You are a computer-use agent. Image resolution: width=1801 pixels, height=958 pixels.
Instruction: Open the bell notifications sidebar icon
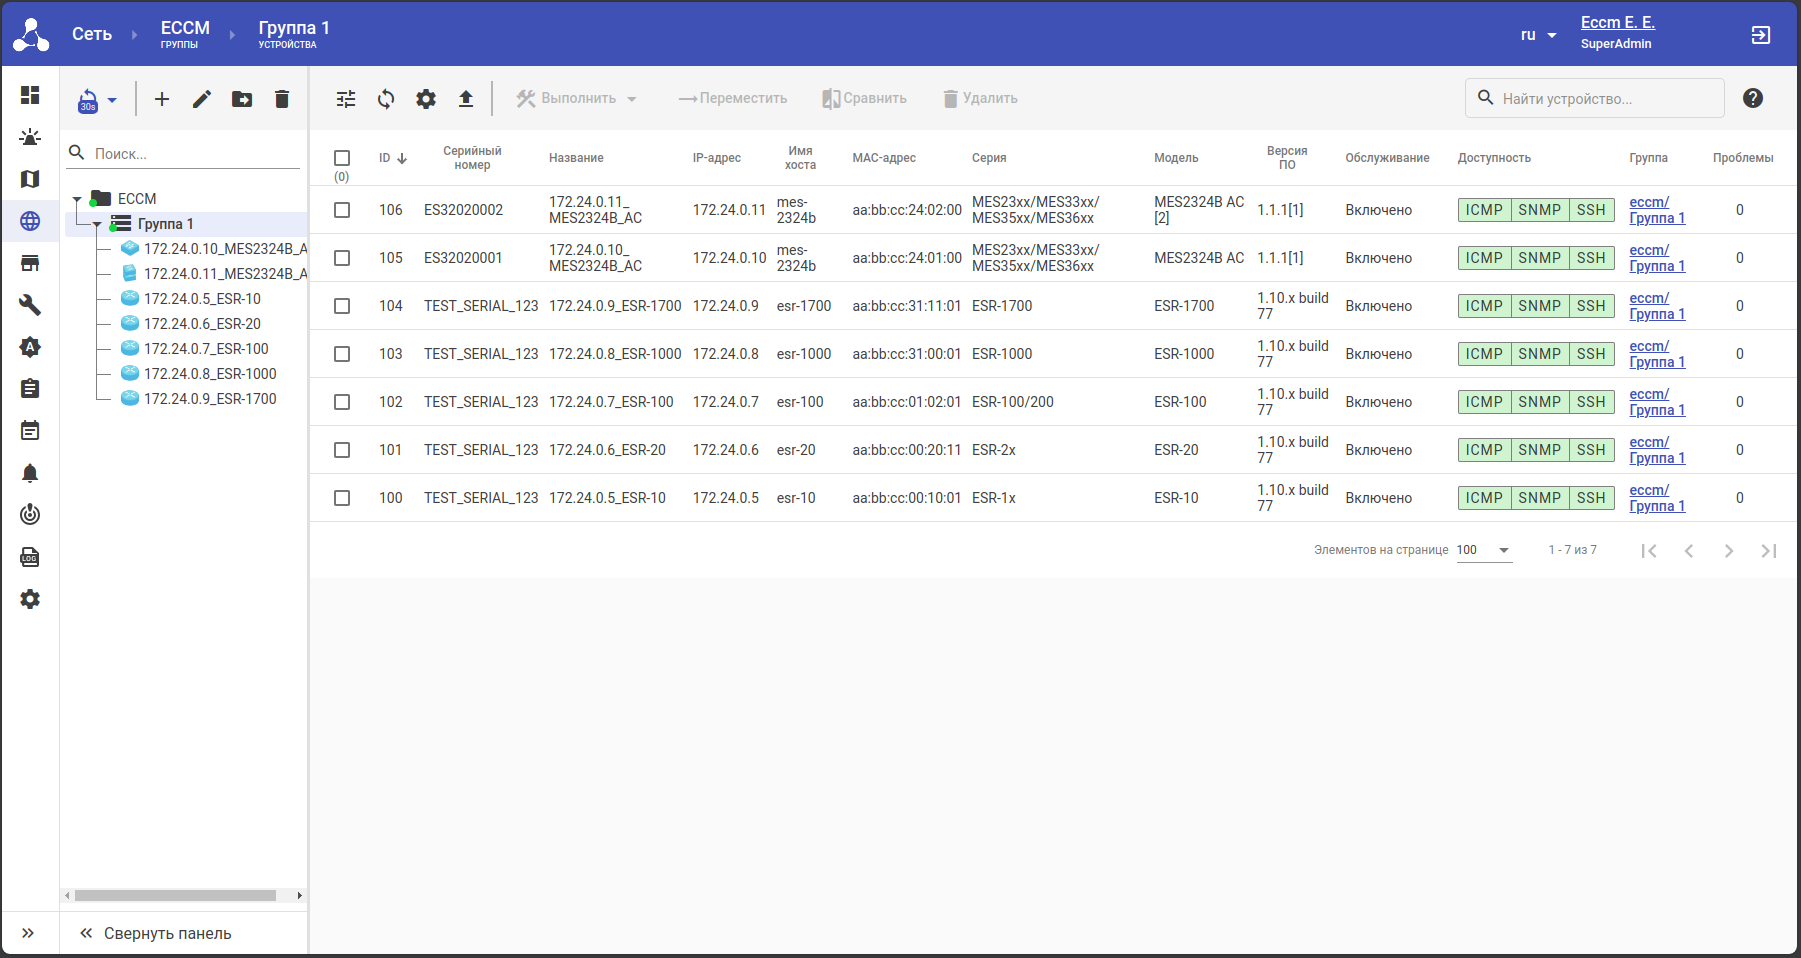coord(30,473)
